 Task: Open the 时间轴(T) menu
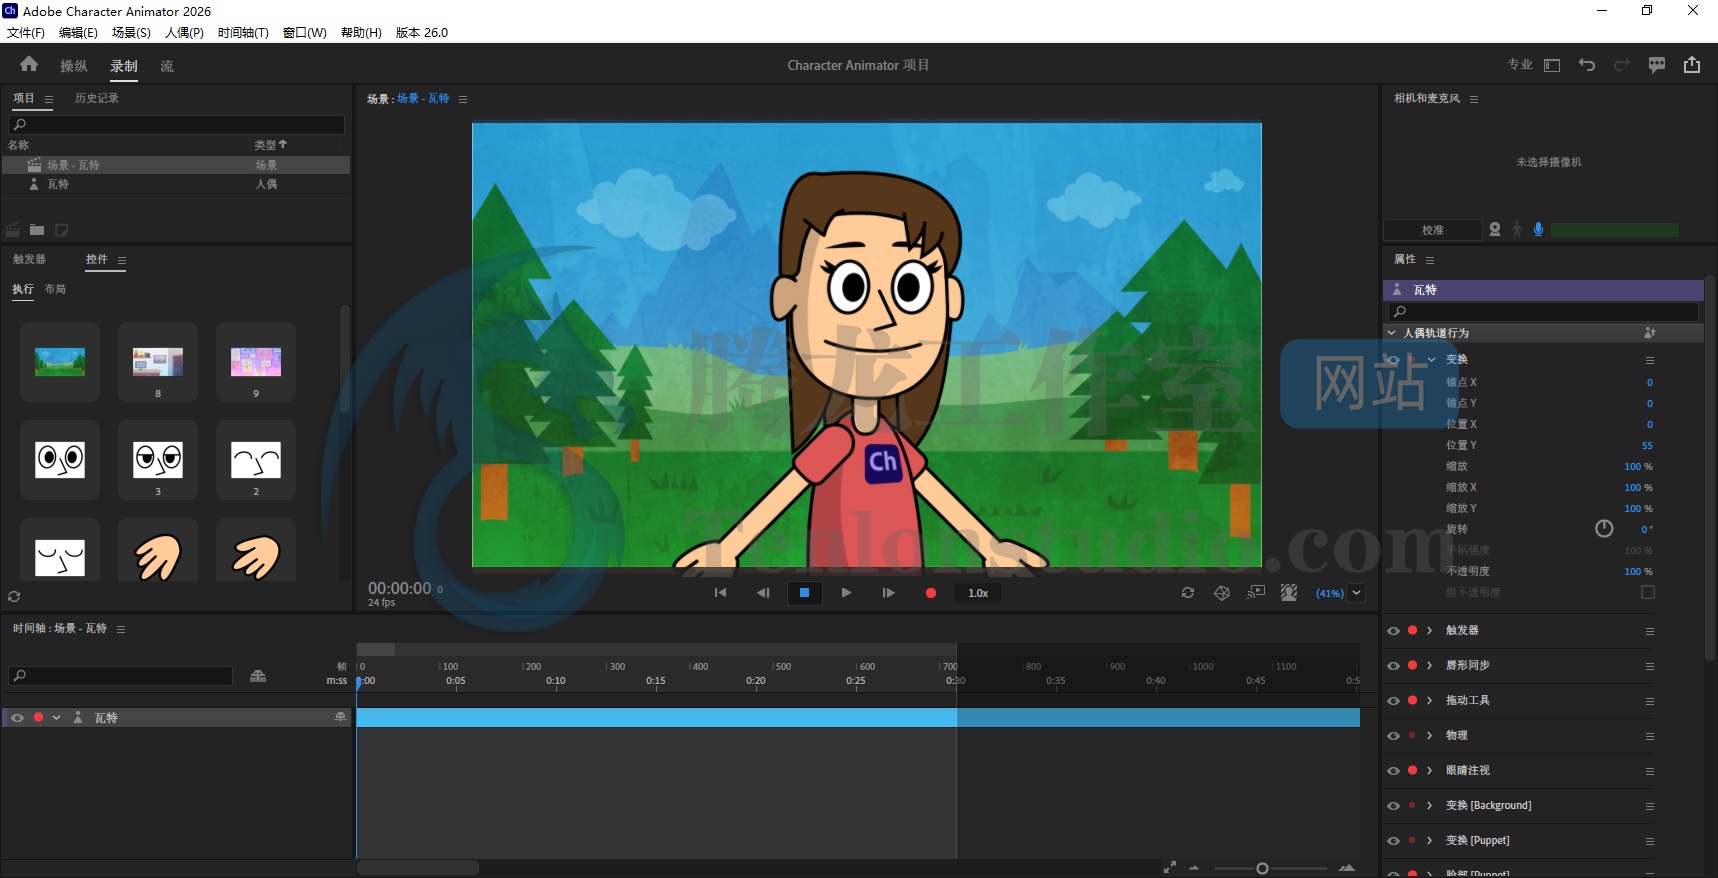coord(243,32)
